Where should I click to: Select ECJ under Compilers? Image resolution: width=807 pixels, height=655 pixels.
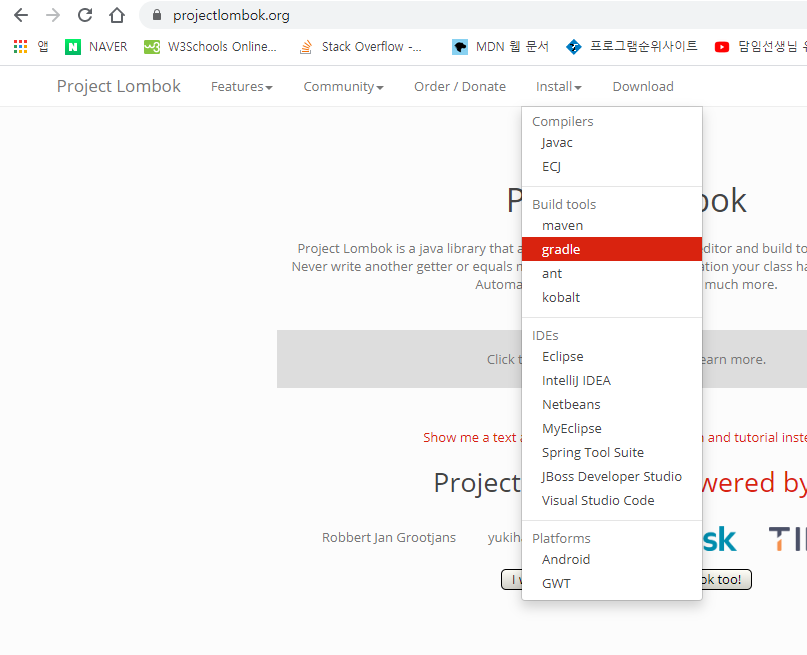(x=612, y=167)
